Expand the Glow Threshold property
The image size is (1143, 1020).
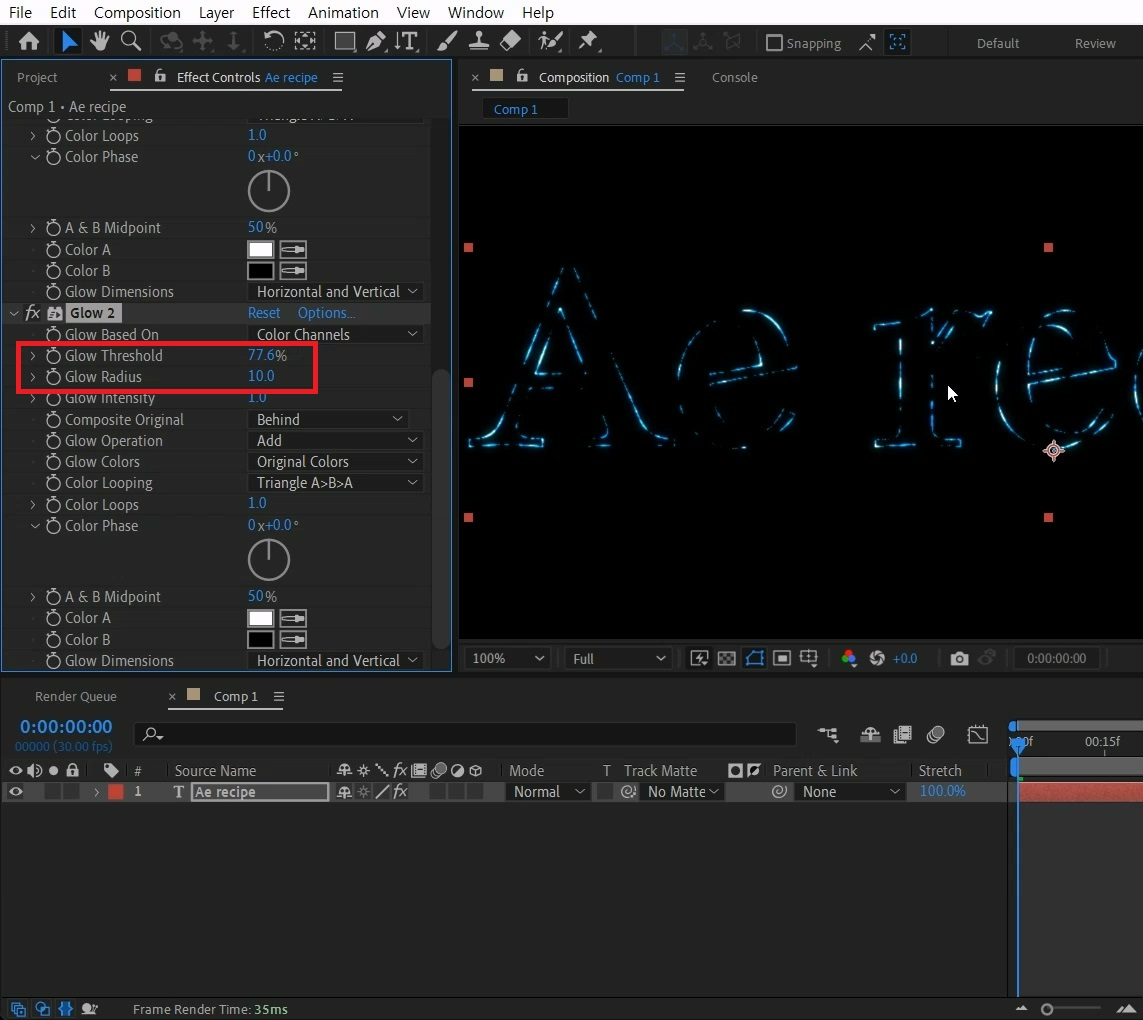click(x=32, y=356)
